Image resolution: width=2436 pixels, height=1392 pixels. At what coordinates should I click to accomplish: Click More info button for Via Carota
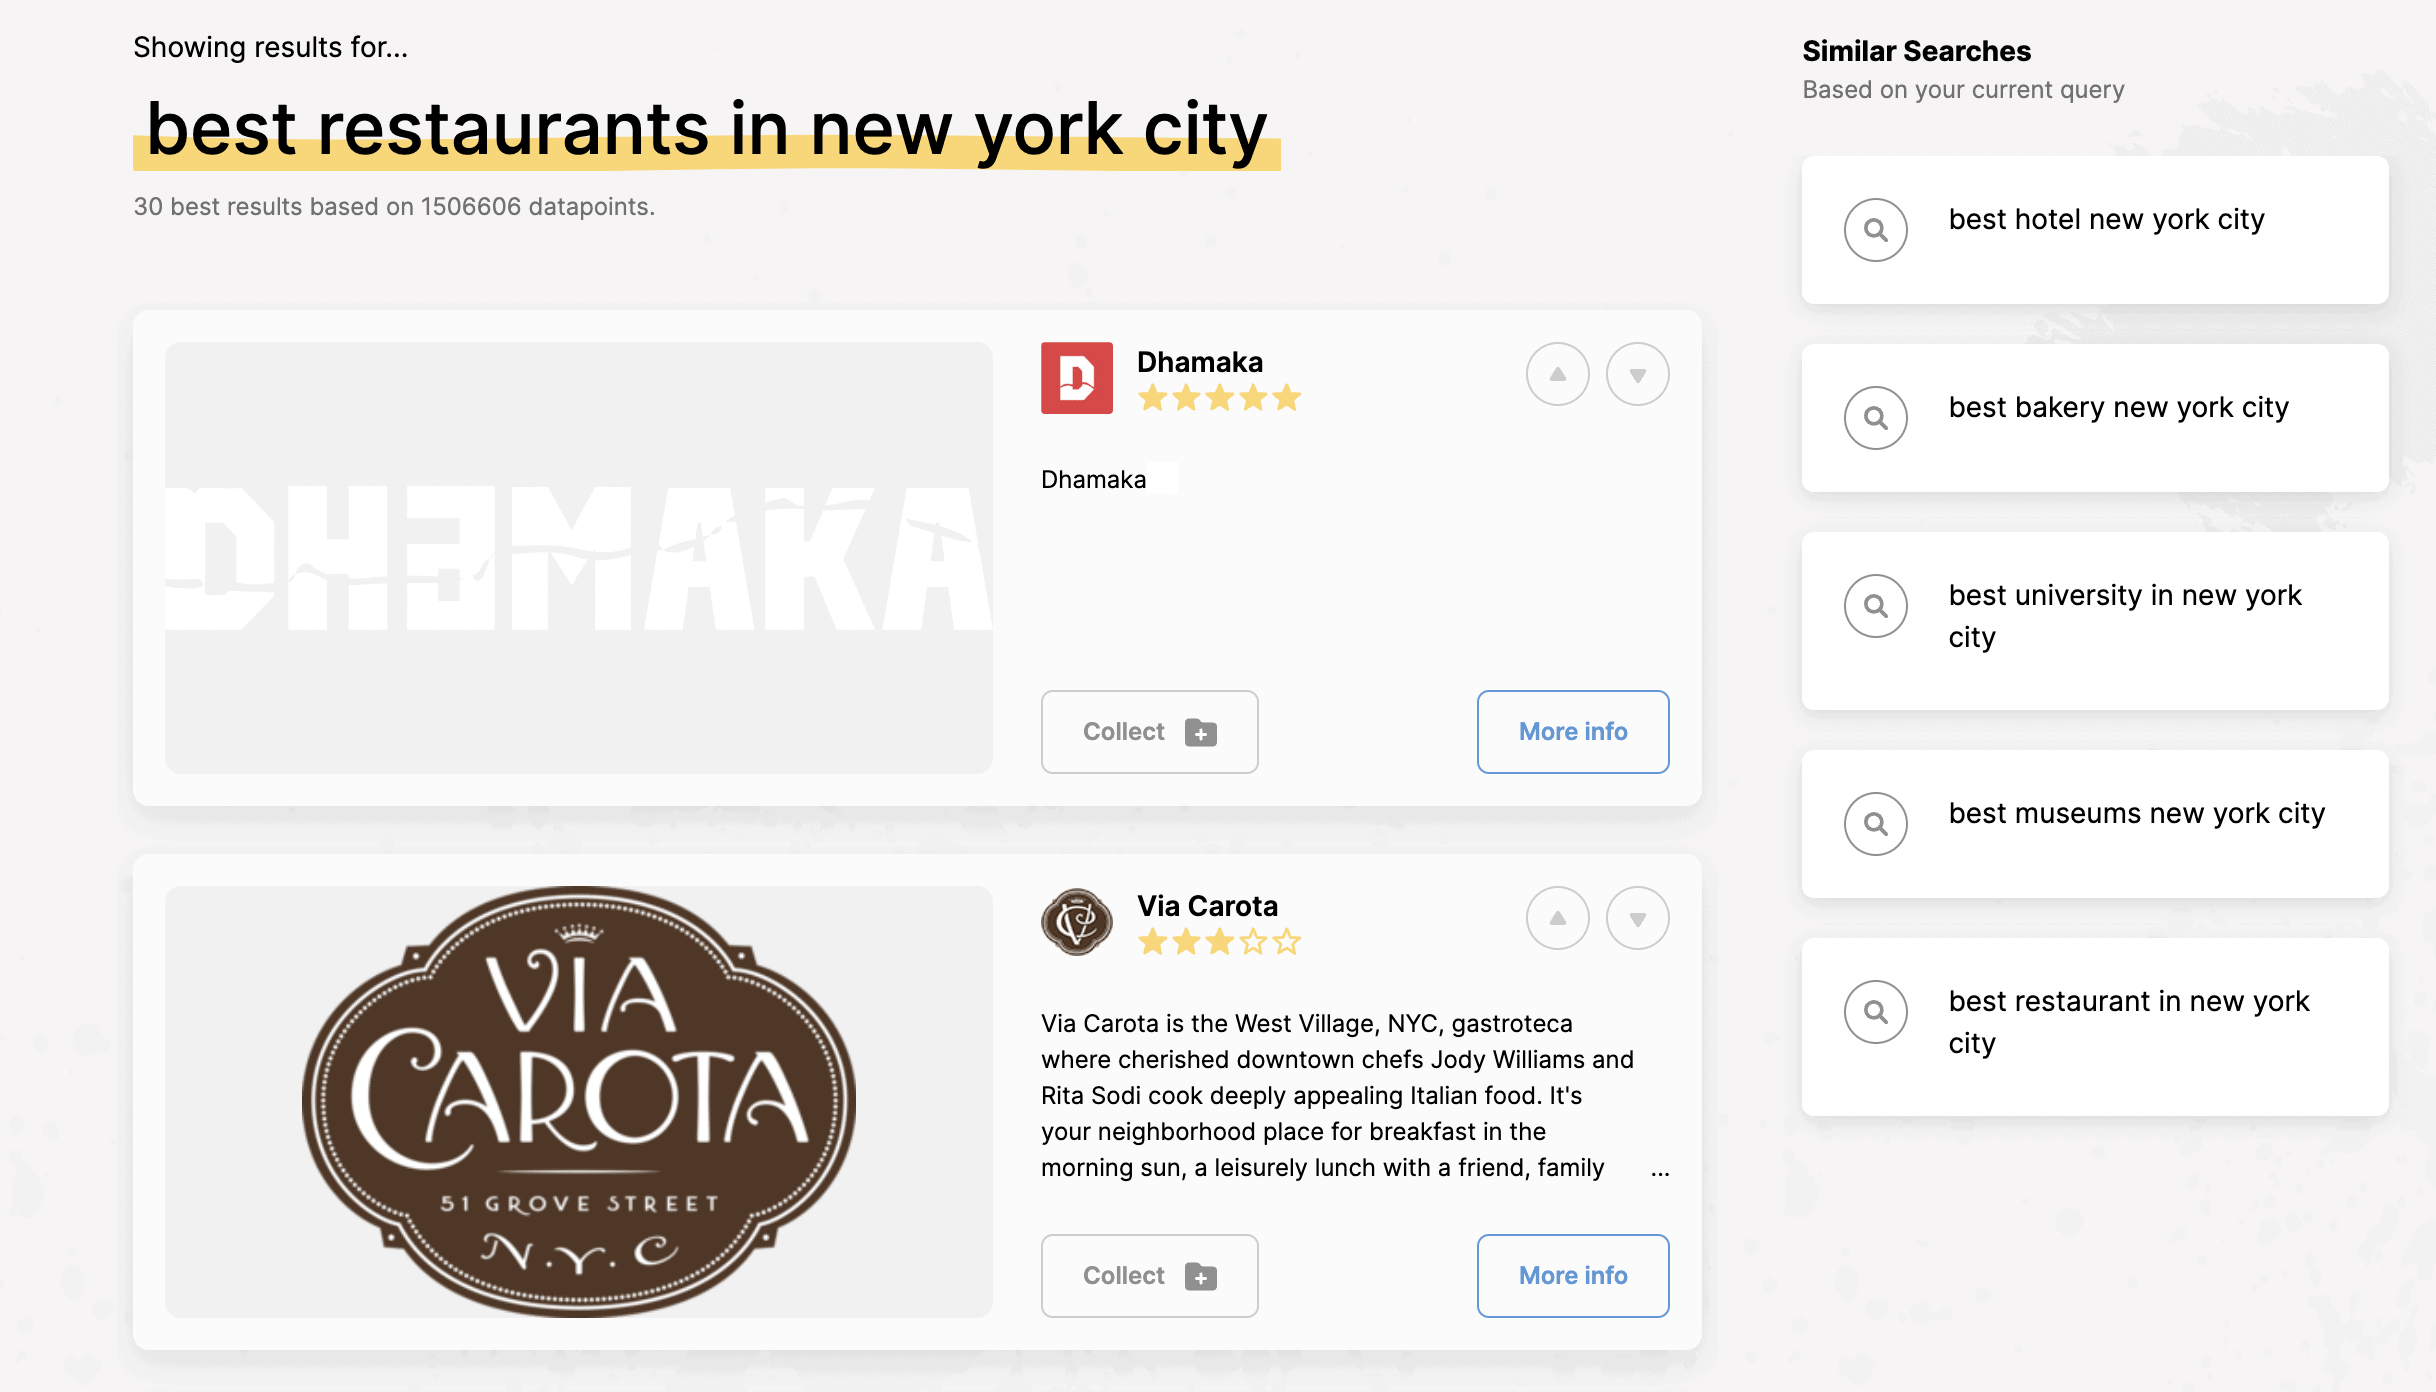pos(1573,1275)
